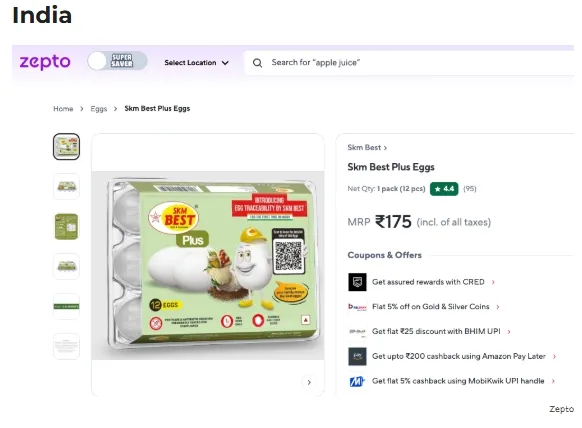Image resolution: width=582 pixels, height=428 pixels.
Task: Click the search magnifier icon
Action: 257,63
